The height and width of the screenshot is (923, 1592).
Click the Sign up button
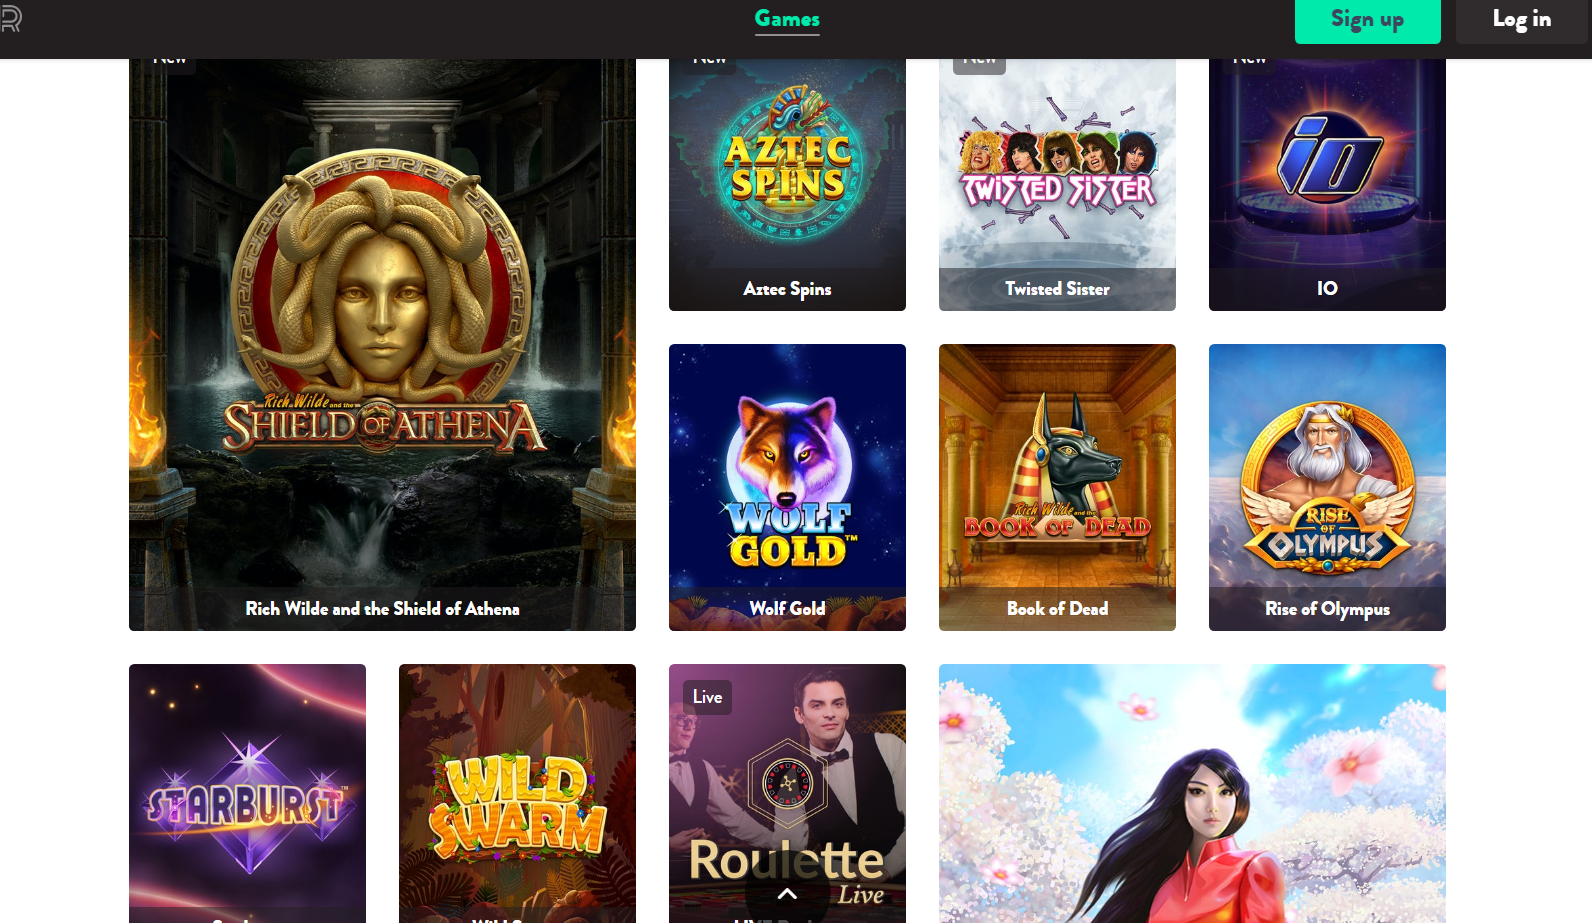[x=1367, y=20]
